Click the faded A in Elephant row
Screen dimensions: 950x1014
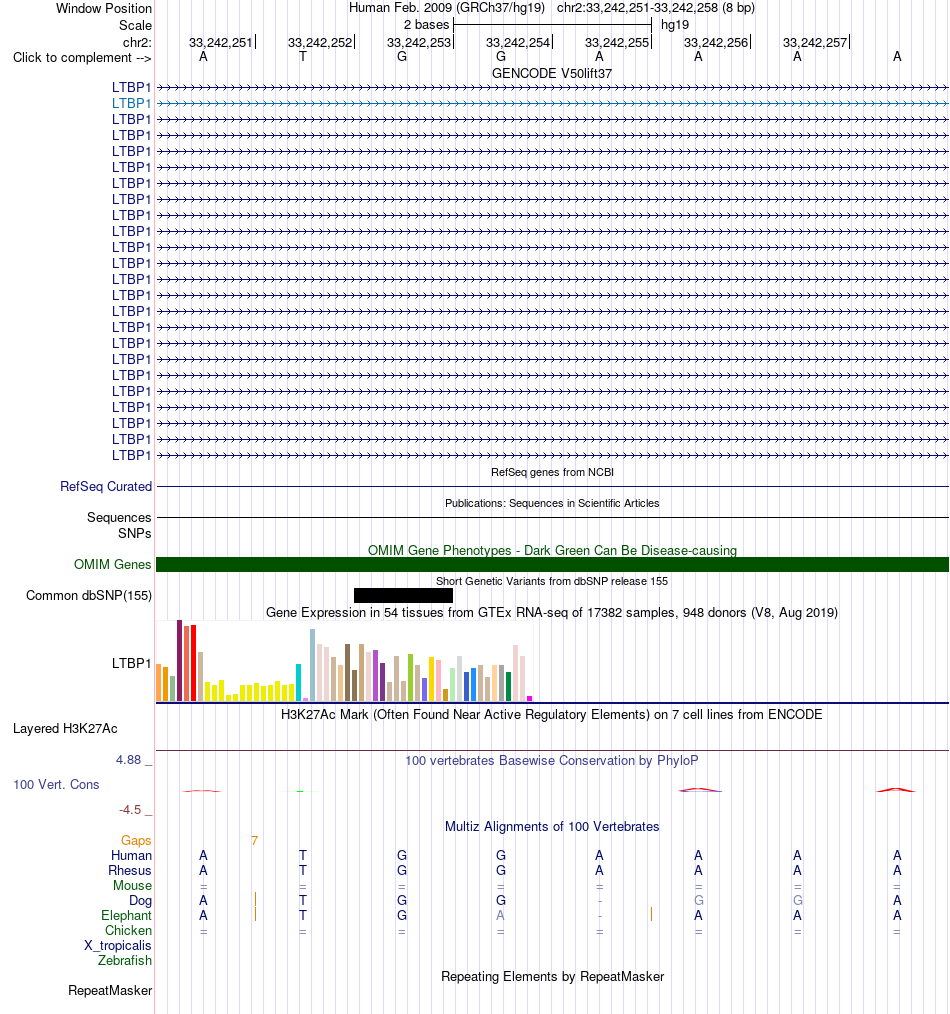501,916
